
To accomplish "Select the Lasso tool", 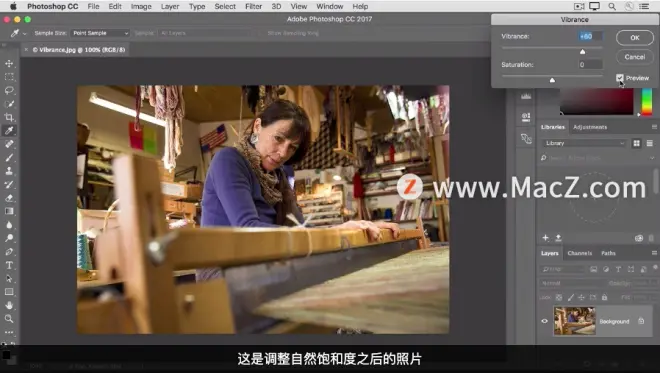I will [9, 91].
